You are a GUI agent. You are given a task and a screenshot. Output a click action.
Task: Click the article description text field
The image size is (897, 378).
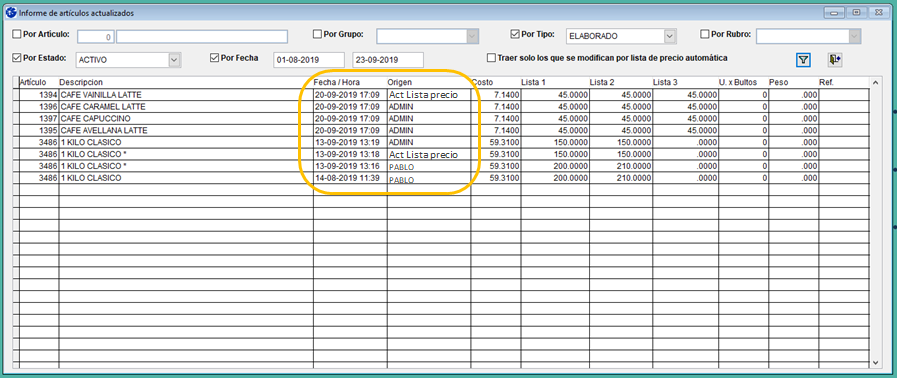(x=202, y=37)
